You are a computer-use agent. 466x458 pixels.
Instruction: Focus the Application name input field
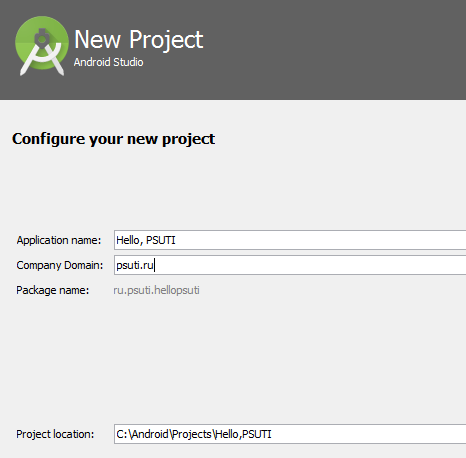pos(290,240)
